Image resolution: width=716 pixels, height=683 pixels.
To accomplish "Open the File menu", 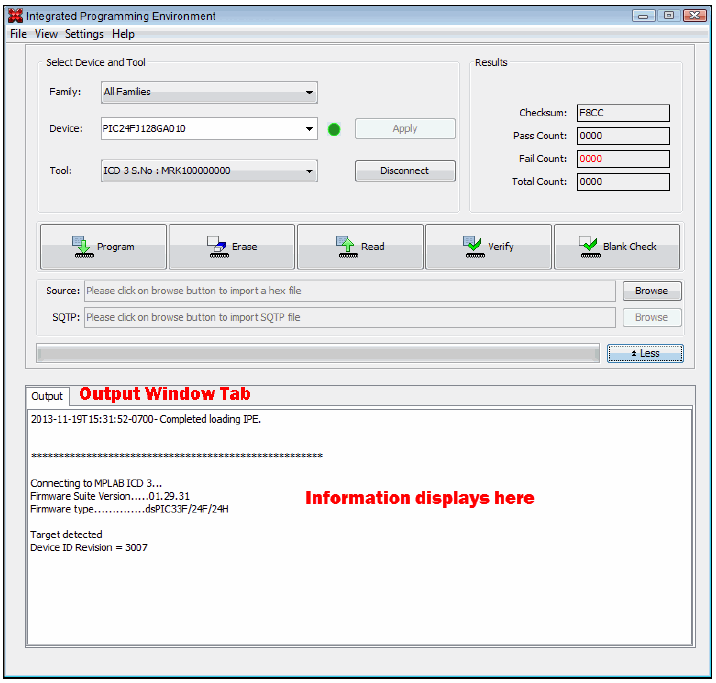I will (18, 34).
